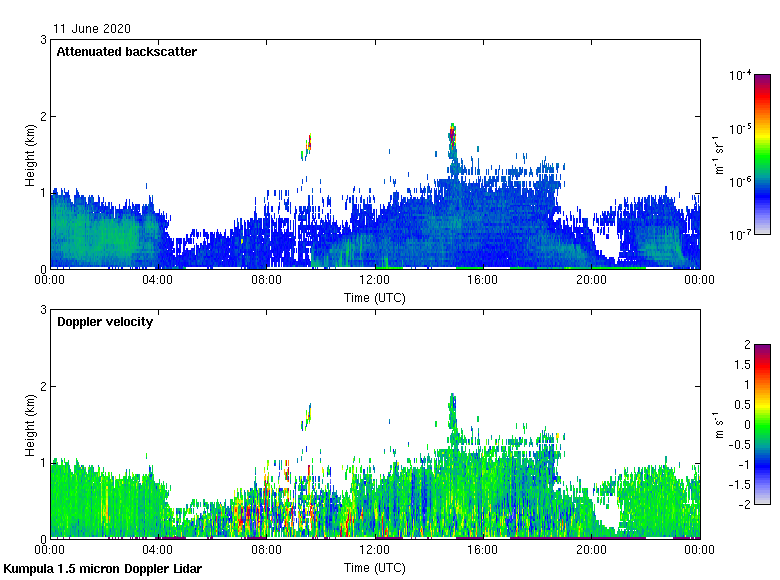
Task: Click "Height (km)" axis label of backscatter plot
Action: pyautogui.click(x=30, y=154)
